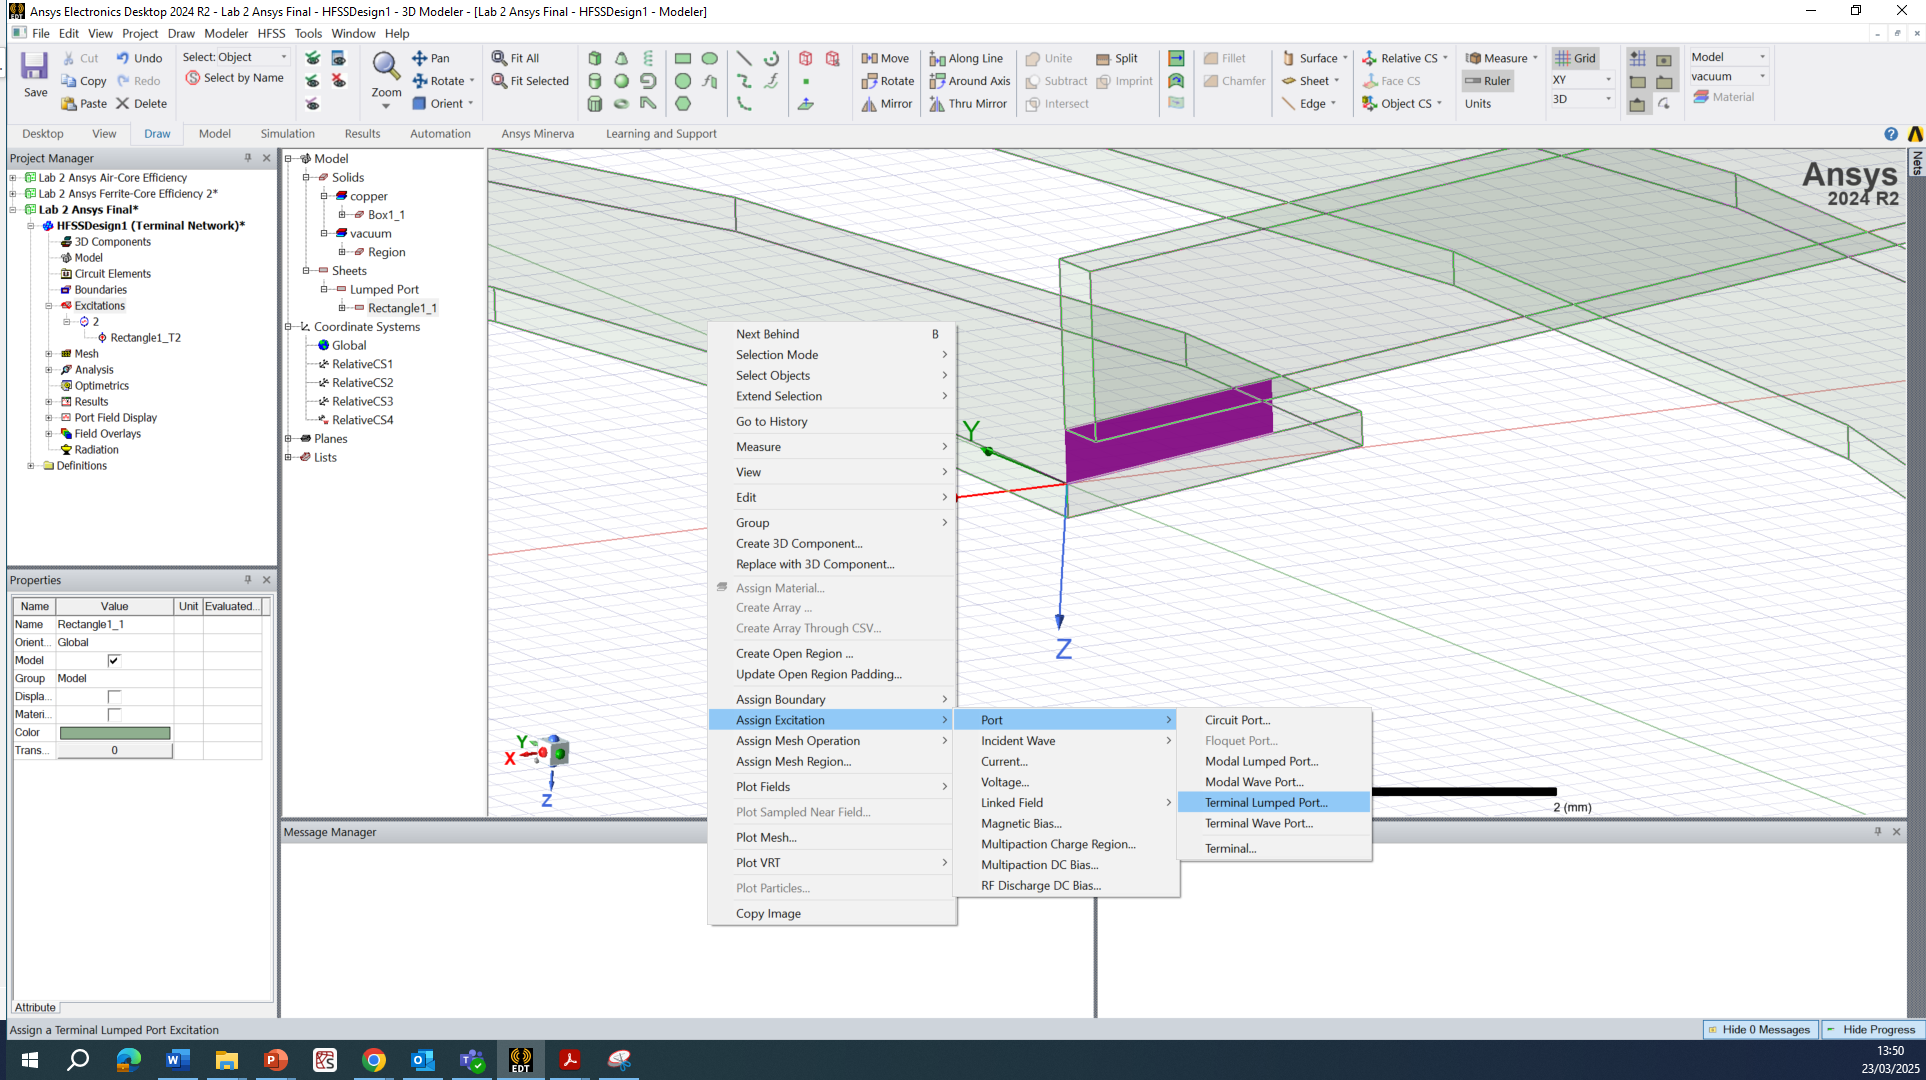The image size is (1926, 1080).
Task: Toggle the Display Wireframe checkbox
Action: coord(114,697)
